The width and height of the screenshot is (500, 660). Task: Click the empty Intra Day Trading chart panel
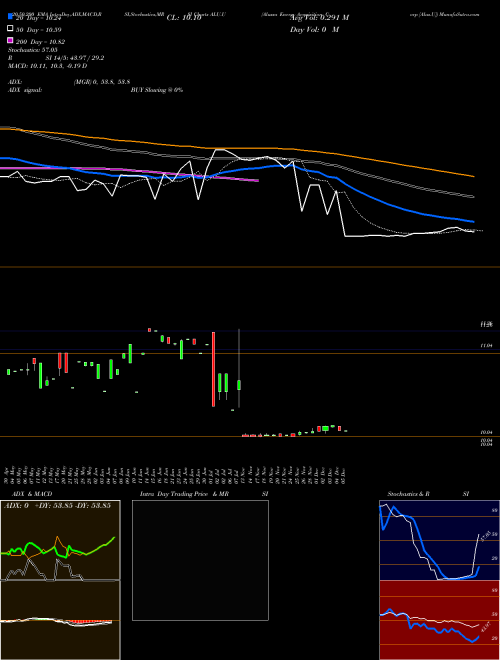click(x=200, y=560)
